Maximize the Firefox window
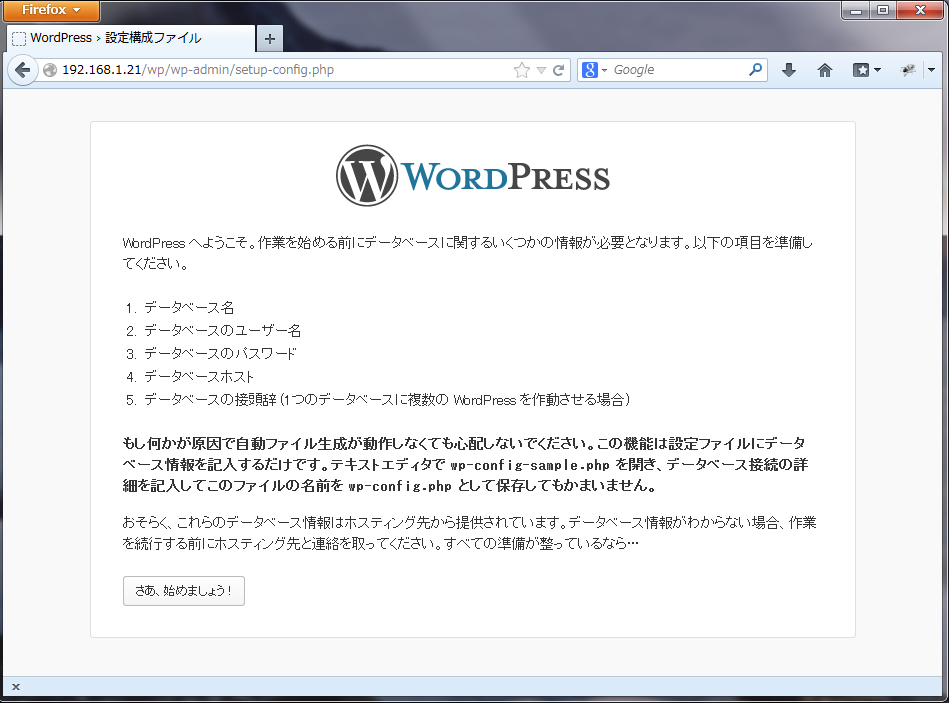949x703 pixels. click(883, 10)
